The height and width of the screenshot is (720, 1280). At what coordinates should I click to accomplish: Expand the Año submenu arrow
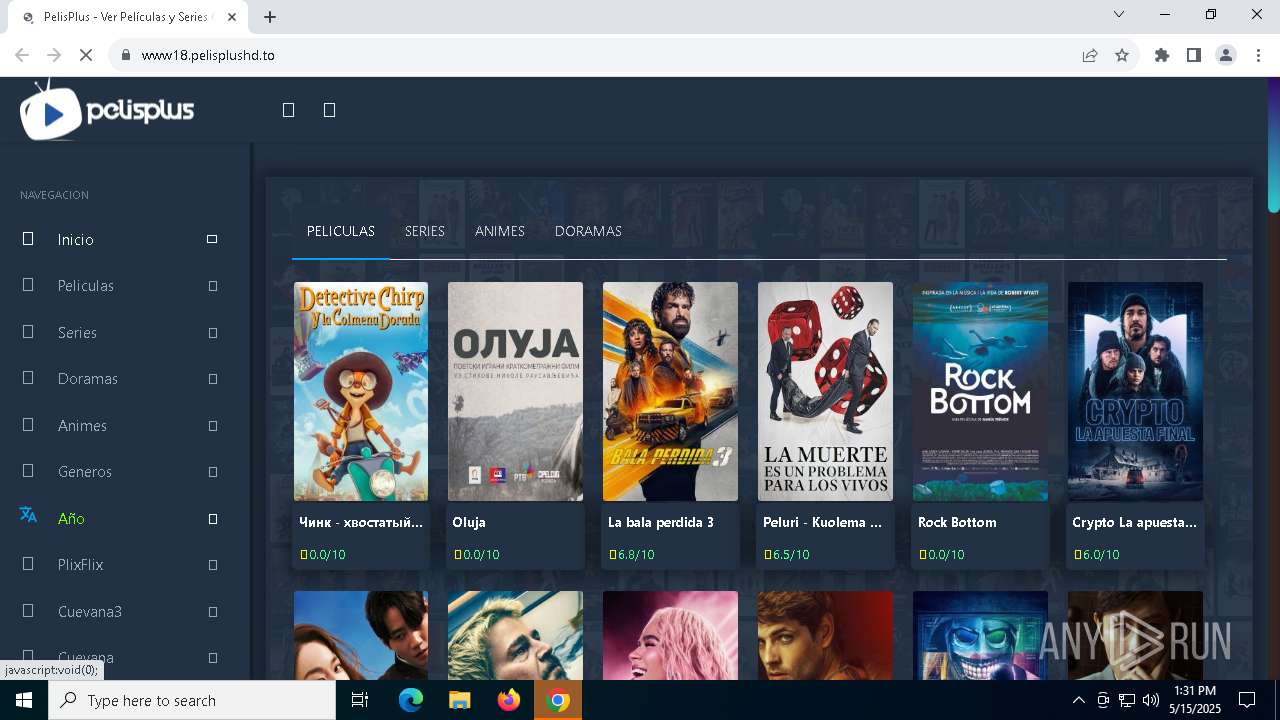point(212,519)
